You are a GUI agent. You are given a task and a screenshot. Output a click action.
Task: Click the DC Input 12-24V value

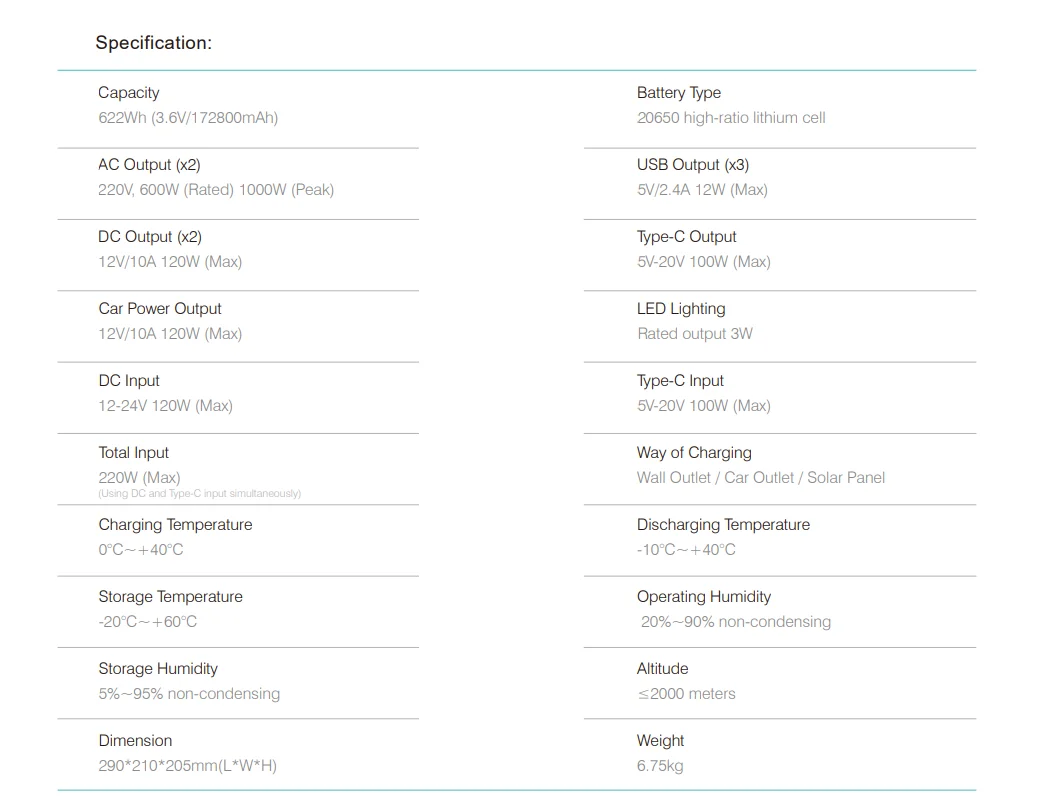[165, 405]
